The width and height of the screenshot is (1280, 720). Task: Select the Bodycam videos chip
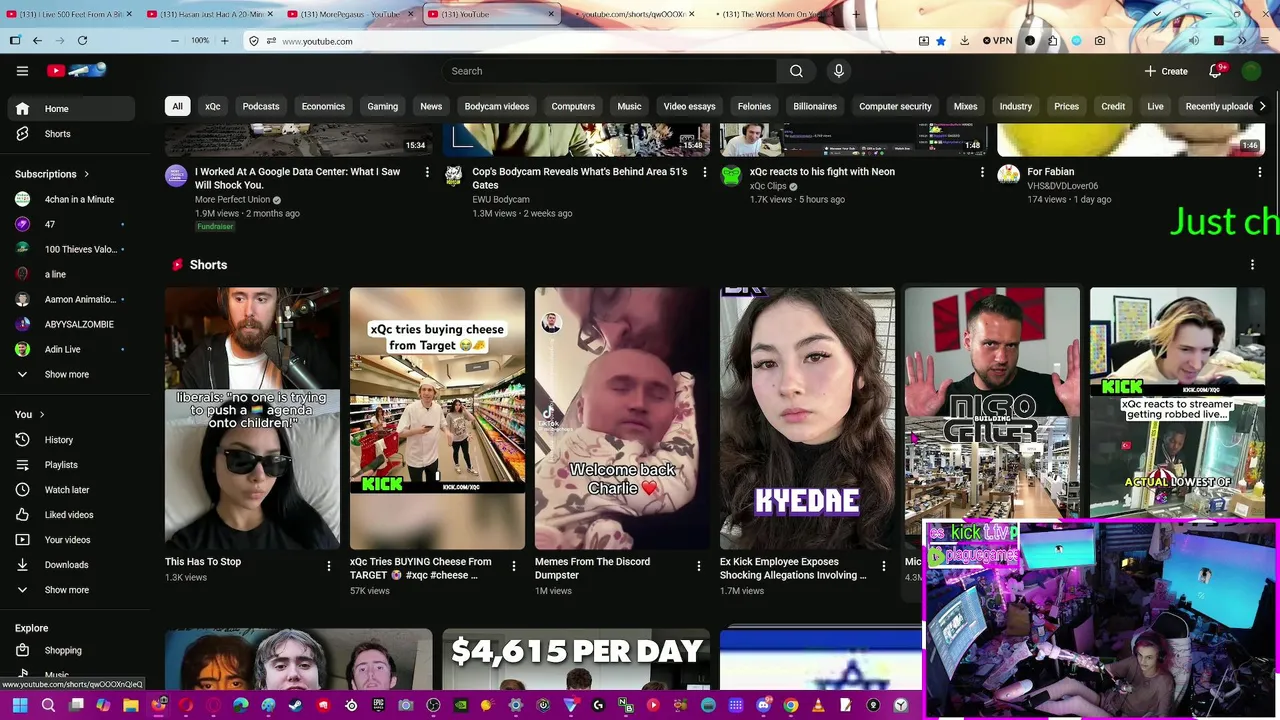point(496,106)
